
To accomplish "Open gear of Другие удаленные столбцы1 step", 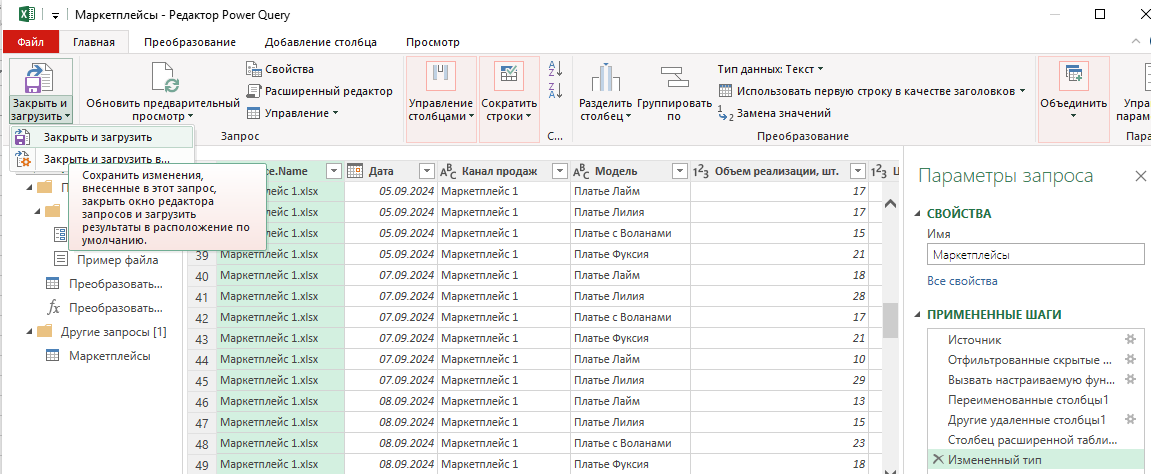I will click(1130, 419).
